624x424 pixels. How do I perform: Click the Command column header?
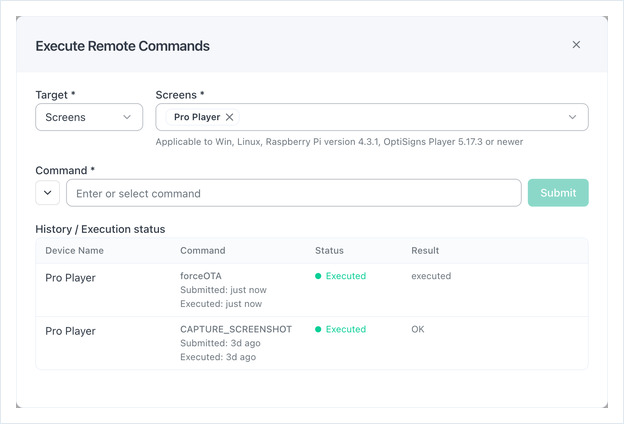(x=203, y=250)
